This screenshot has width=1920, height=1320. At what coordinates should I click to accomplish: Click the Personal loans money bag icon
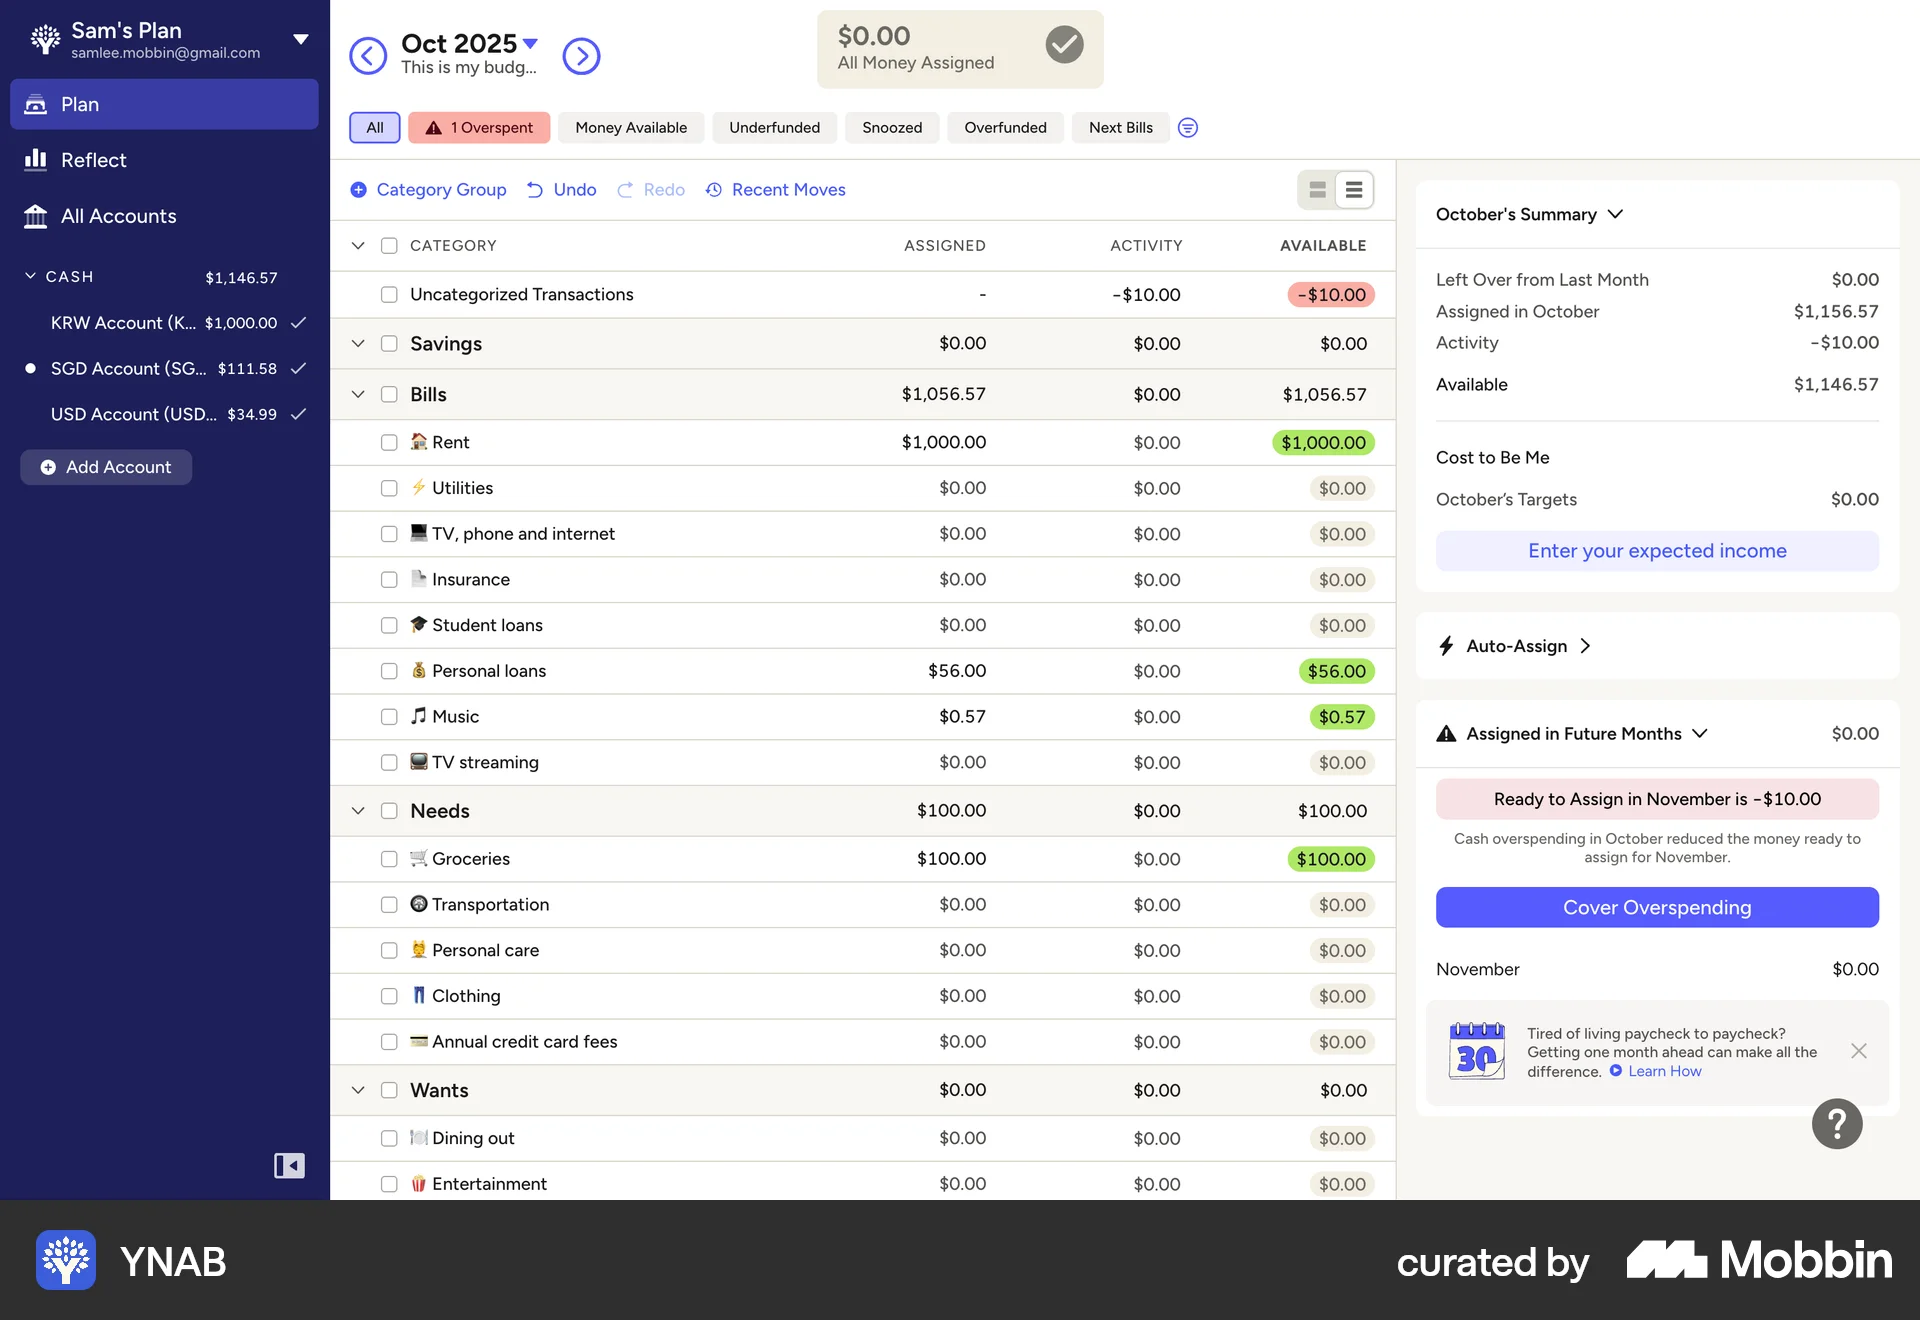pos(419,670)
